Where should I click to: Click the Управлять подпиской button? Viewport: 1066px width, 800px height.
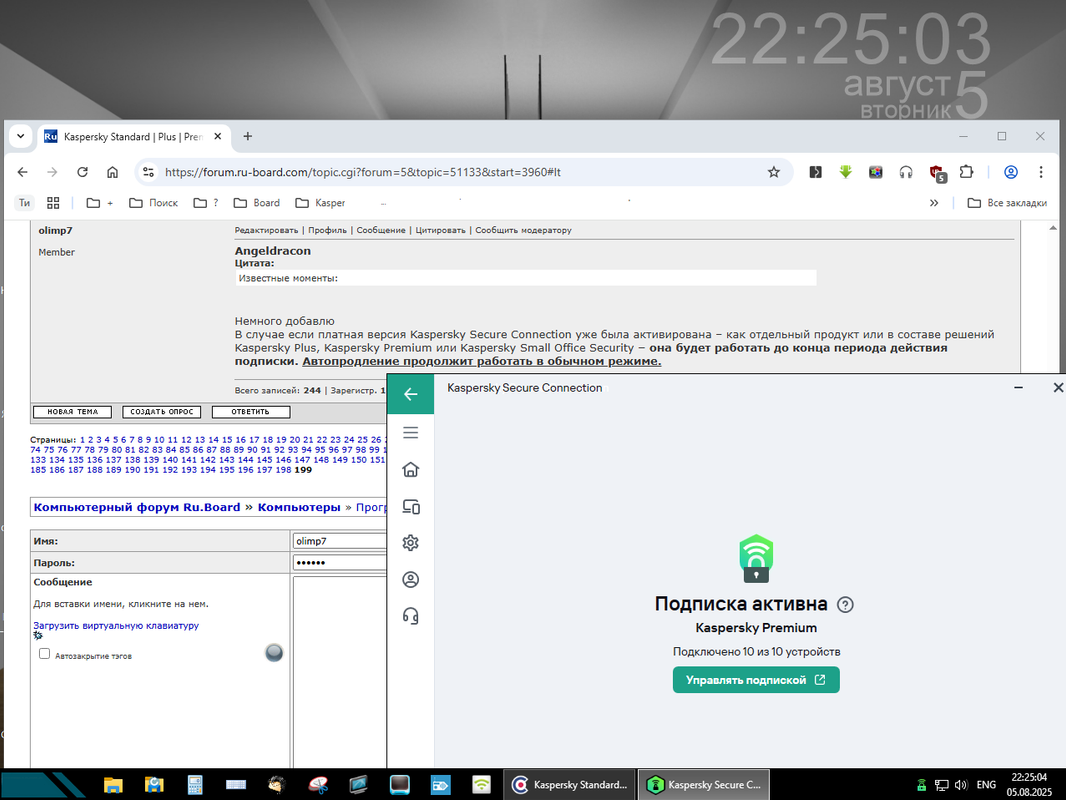coord(756,680)
